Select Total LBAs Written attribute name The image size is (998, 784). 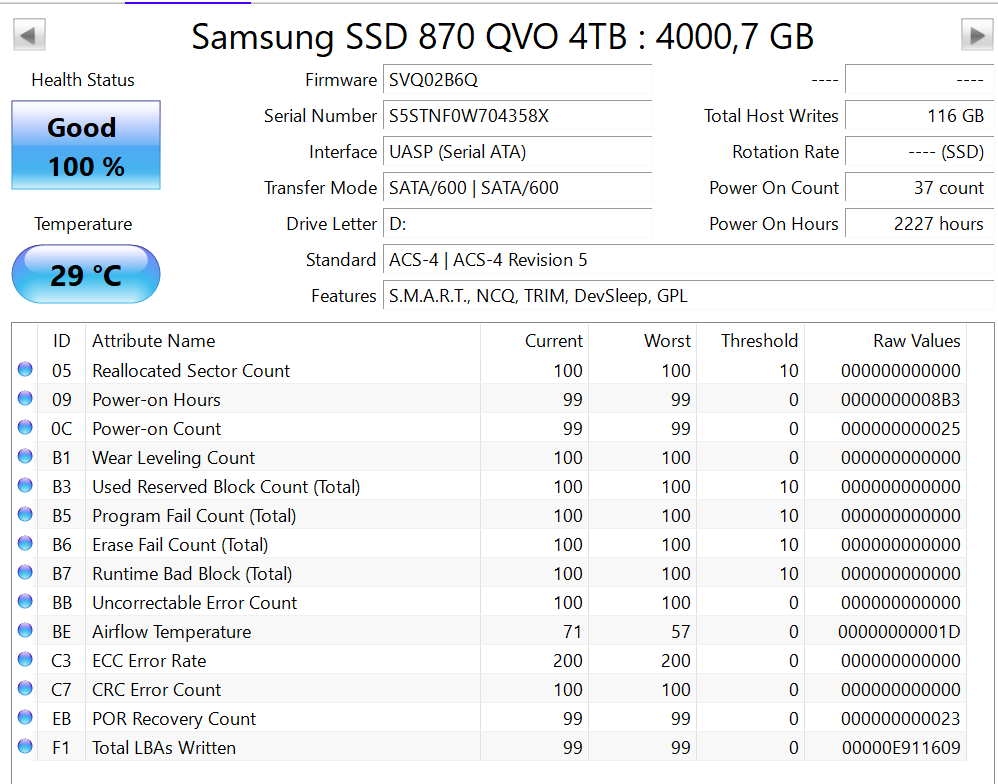click(164, 748)
